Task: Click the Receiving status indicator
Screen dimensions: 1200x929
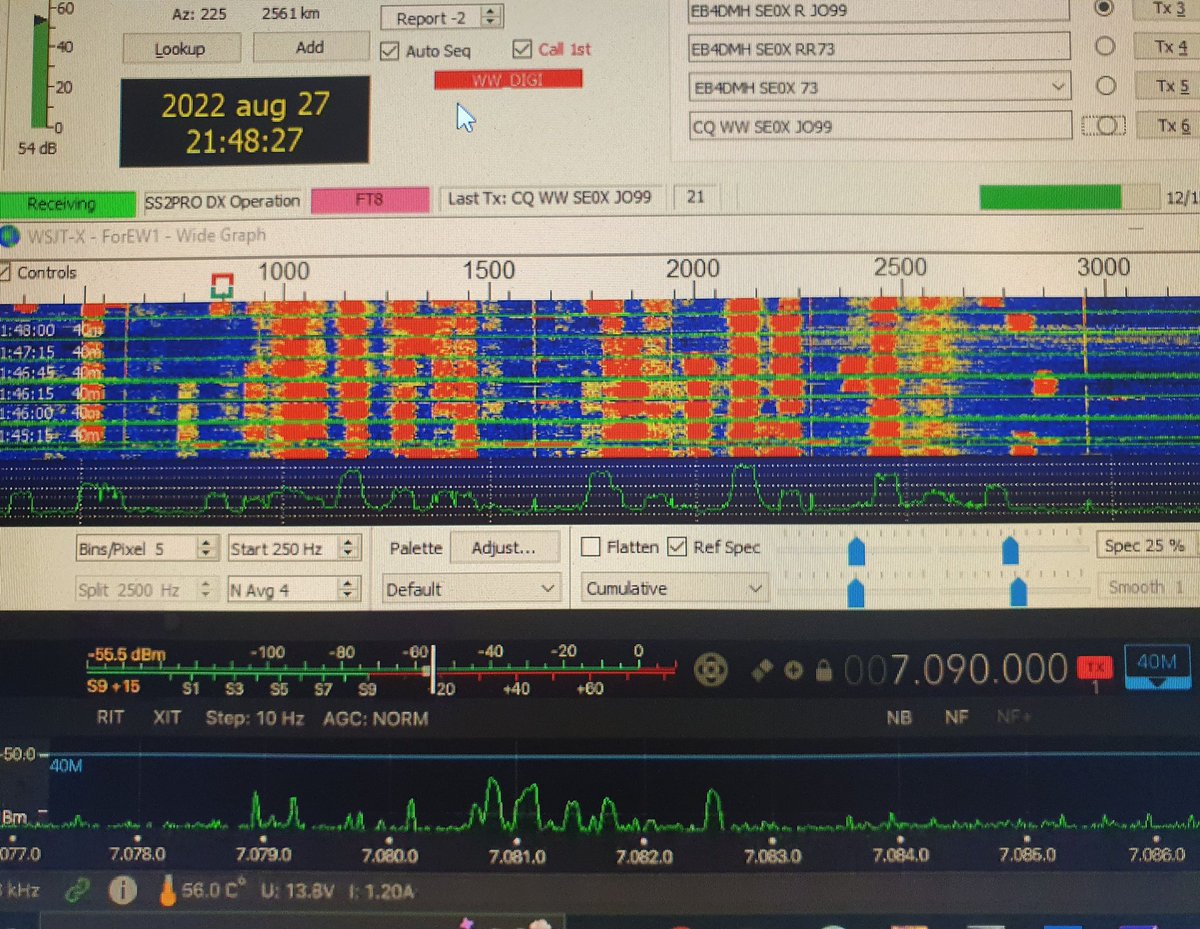Action: click(x=66, y=204)
